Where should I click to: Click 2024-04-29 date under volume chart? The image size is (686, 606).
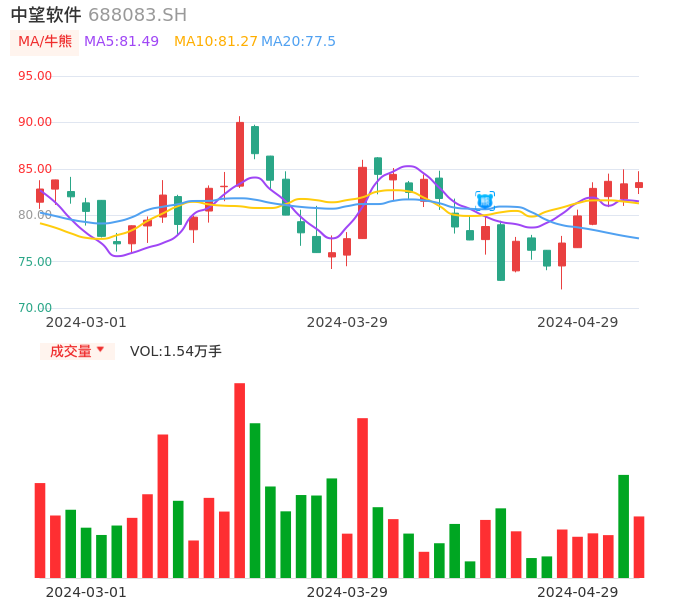578,592
